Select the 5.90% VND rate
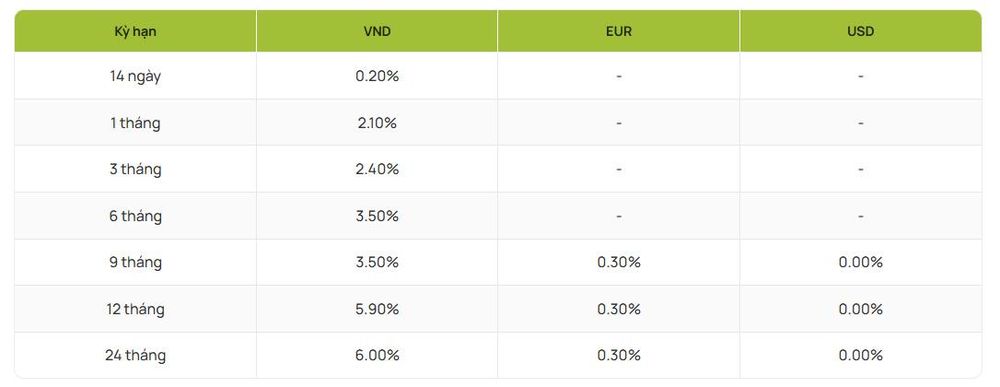This screenshot has width=1000, height=387. (377, 309)
